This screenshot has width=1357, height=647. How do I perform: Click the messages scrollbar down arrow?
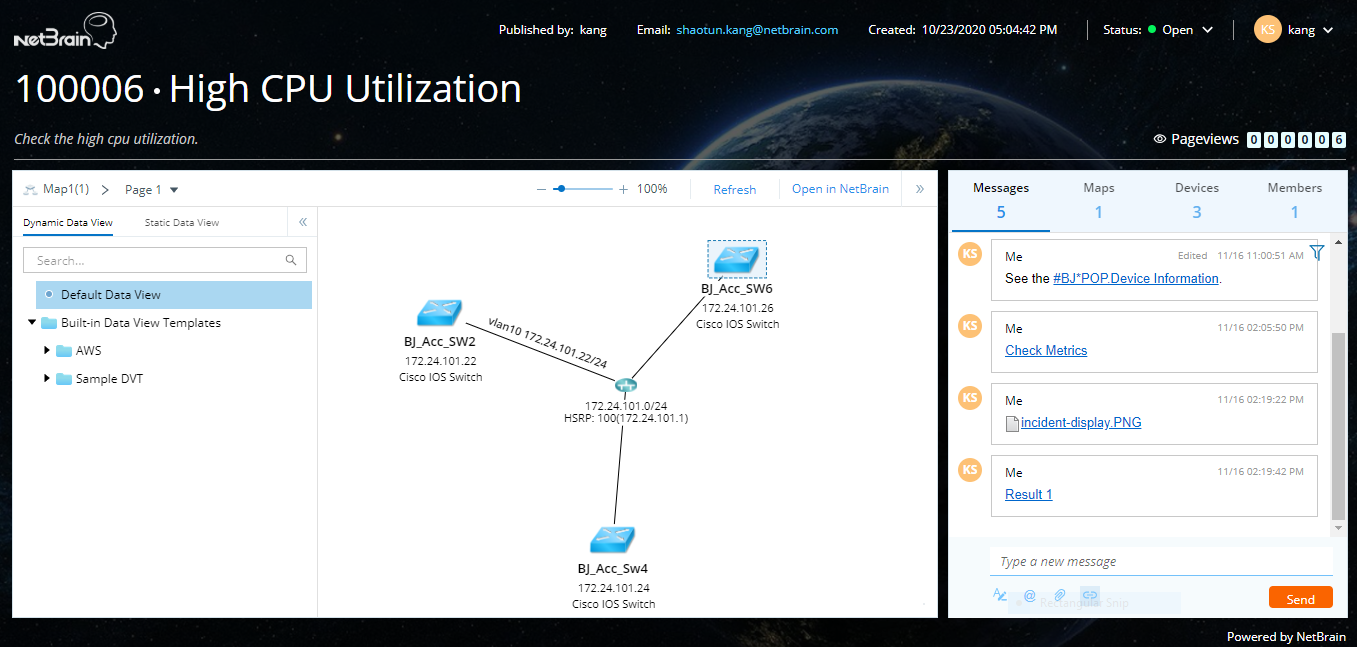click(x=1339, y=527)
